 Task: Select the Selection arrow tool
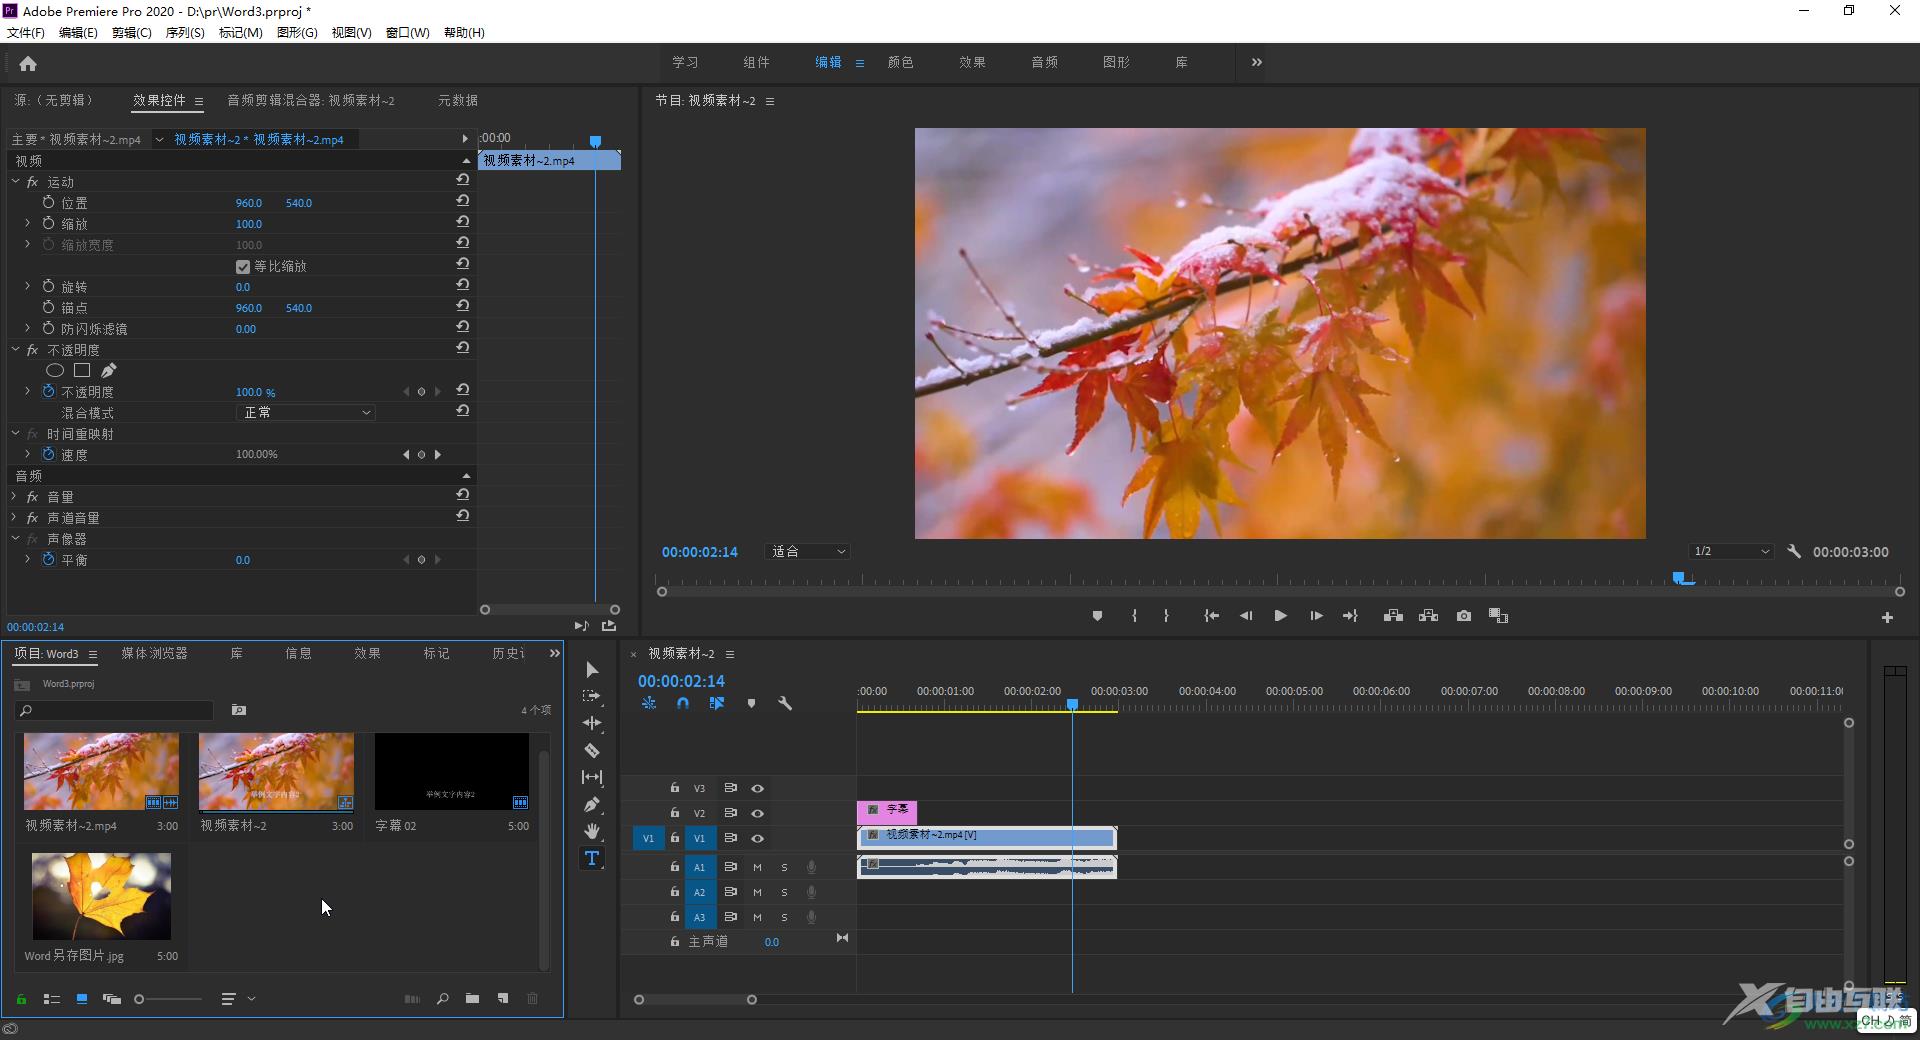(x=592, y=669)
